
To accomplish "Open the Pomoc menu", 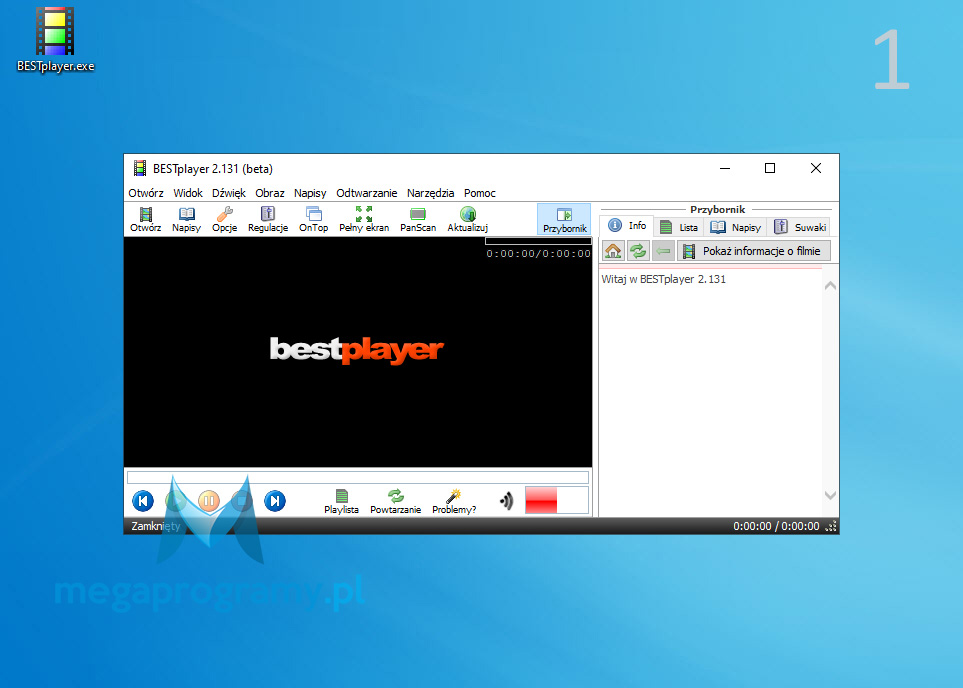I will click(480, 193).
